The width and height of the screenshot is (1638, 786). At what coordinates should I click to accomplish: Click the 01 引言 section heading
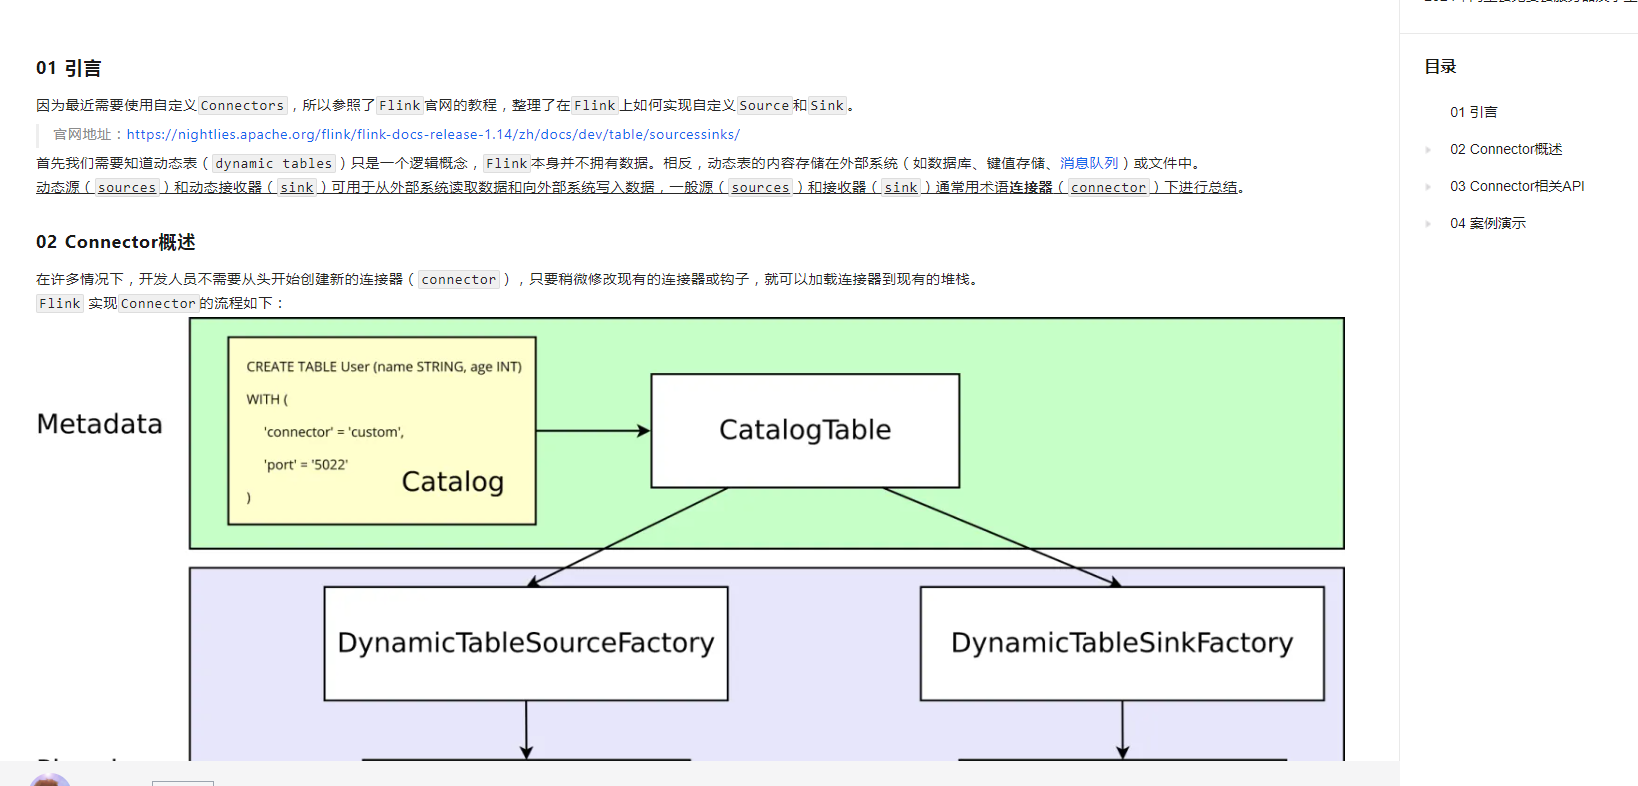(x=68, y=68)
